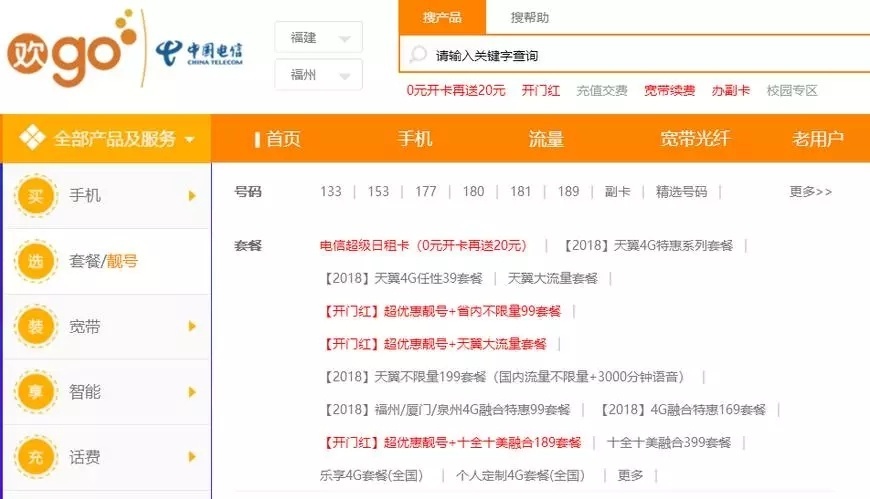Screen dimensions: 870x499
Task: Open 天翼4G特惠系列套餐 link
Action: click(647, 245)
